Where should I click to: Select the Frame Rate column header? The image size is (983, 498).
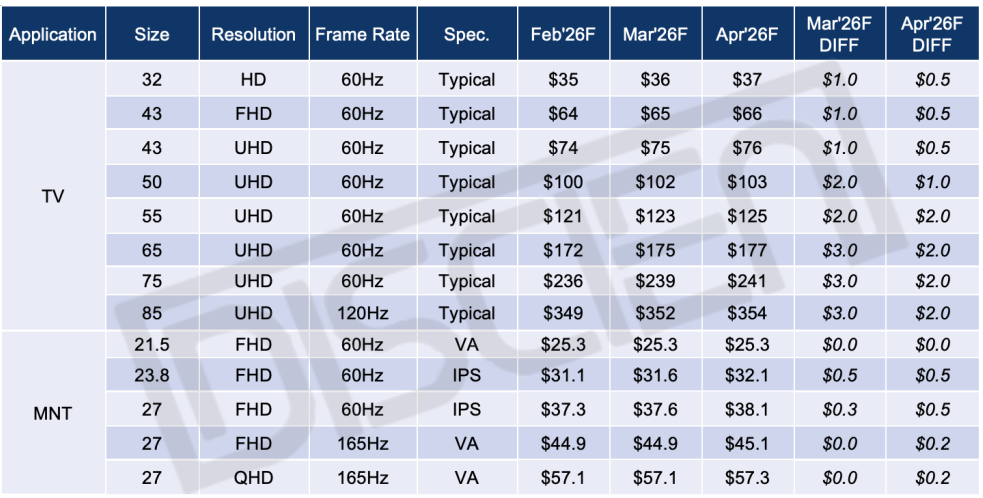pyautogui.click(x=362, y=34)
